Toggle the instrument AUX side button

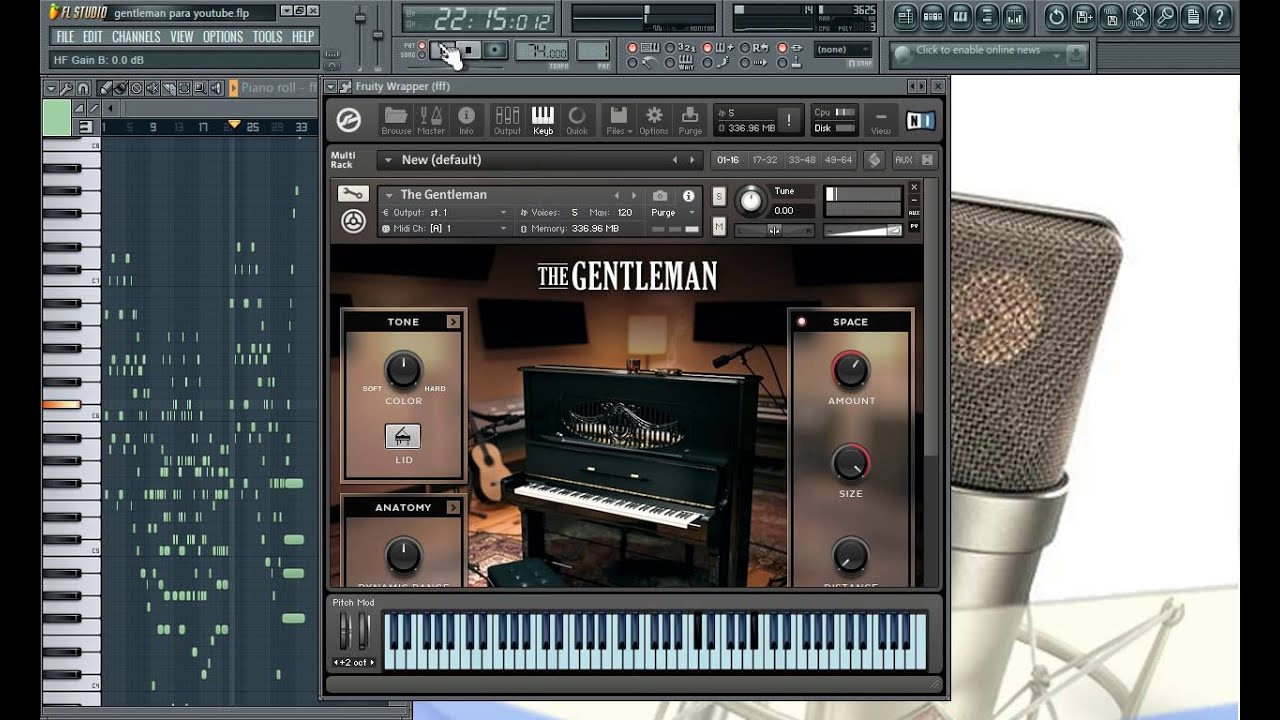tap(914, 213)
